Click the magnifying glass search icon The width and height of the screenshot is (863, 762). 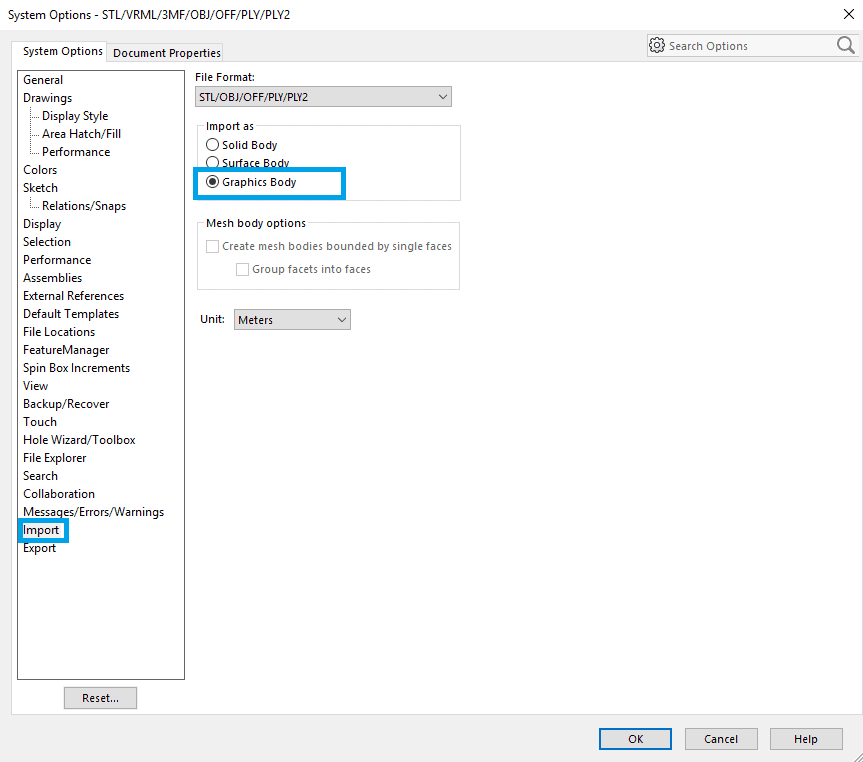pos(845,45)
